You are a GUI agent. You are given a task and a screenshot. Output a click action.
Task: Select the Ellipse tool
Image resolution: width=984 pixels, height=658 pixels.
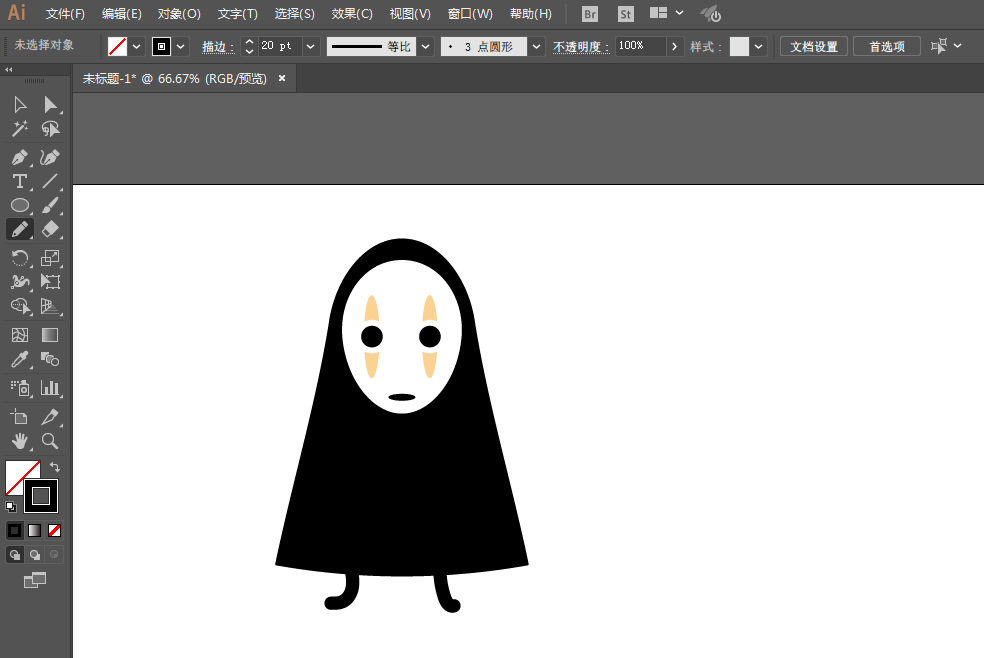tap(19, 205)
